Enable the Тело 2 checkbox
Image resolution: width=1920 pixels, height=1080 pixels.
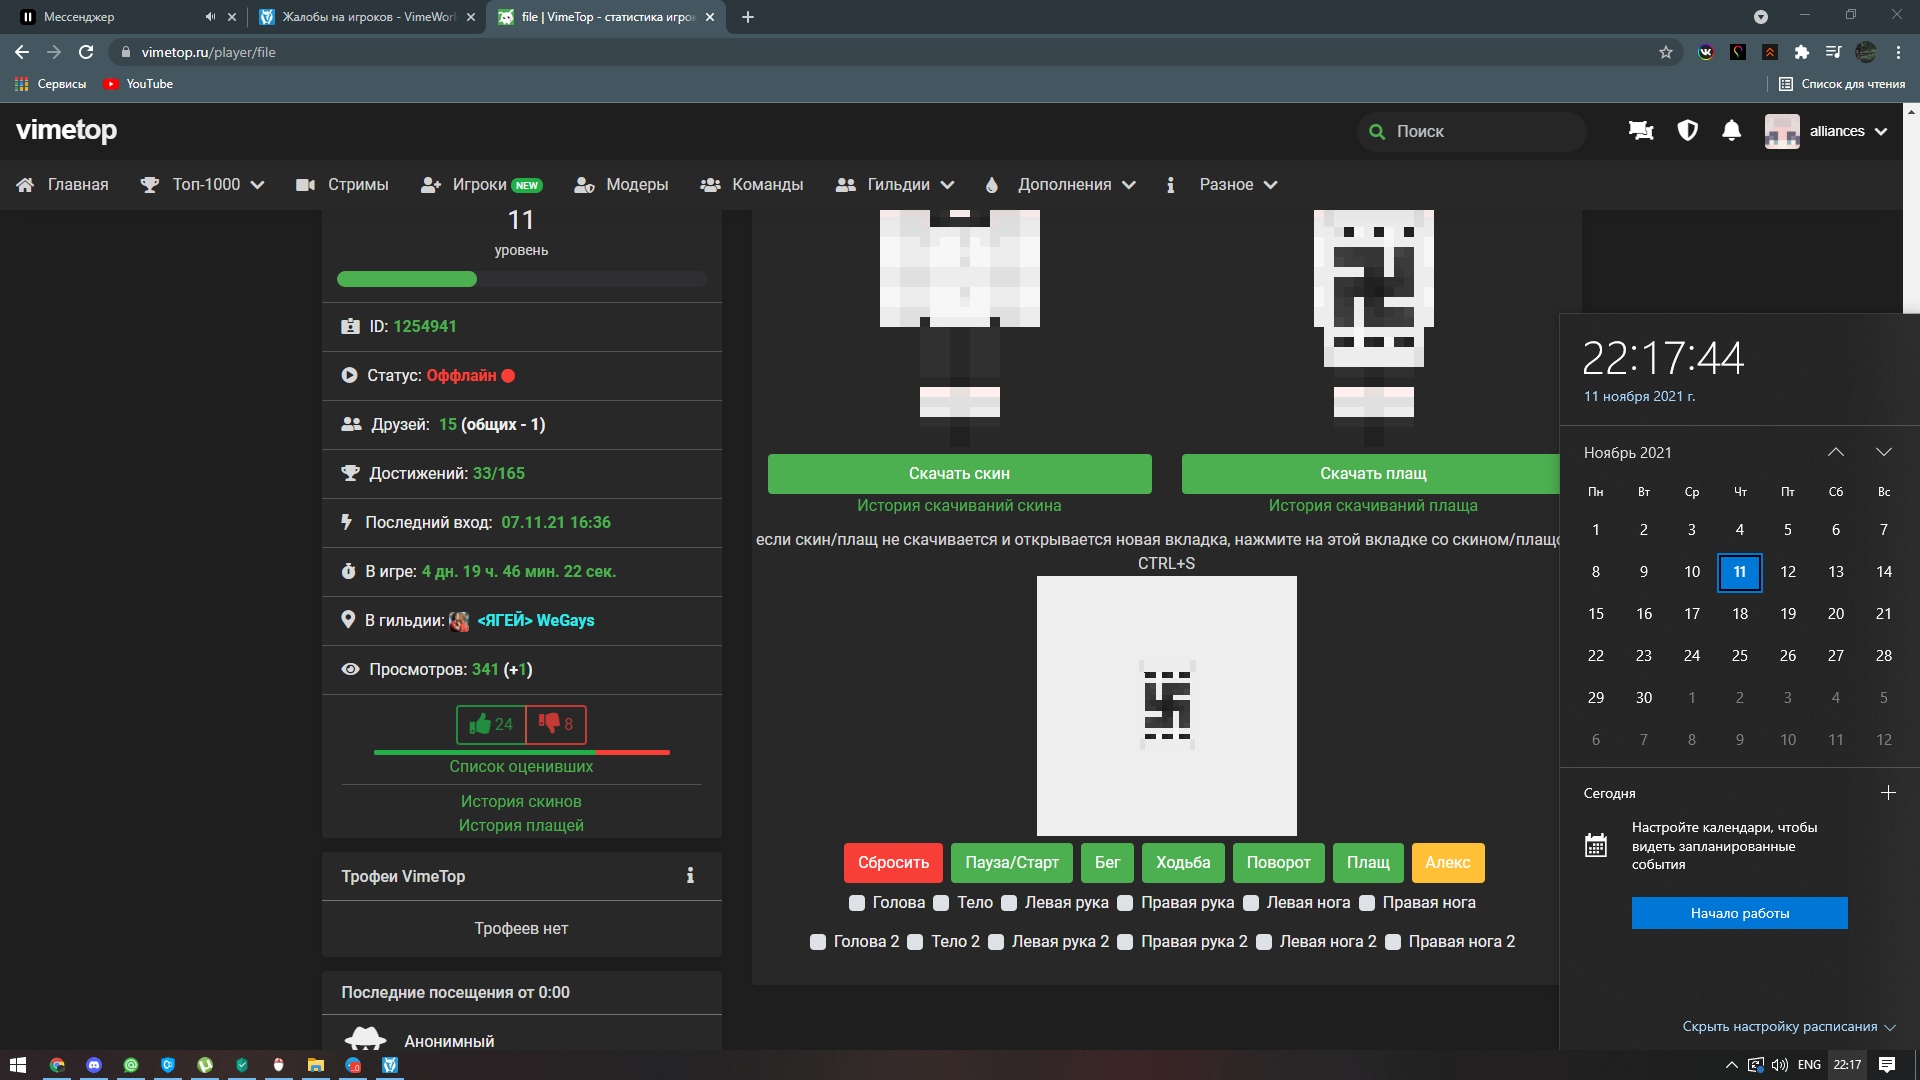(915, 942)
